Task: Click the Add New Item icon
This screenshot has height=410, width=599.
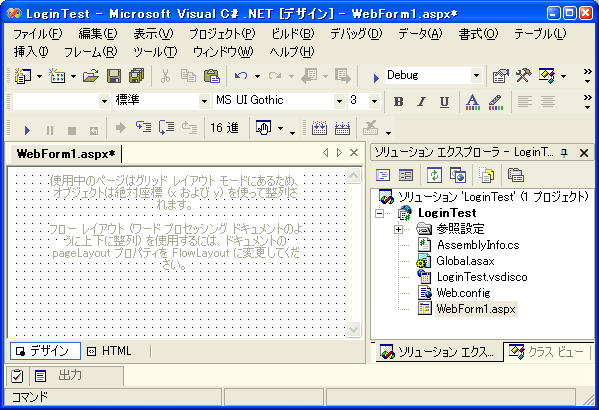Action: click(57, 76)
